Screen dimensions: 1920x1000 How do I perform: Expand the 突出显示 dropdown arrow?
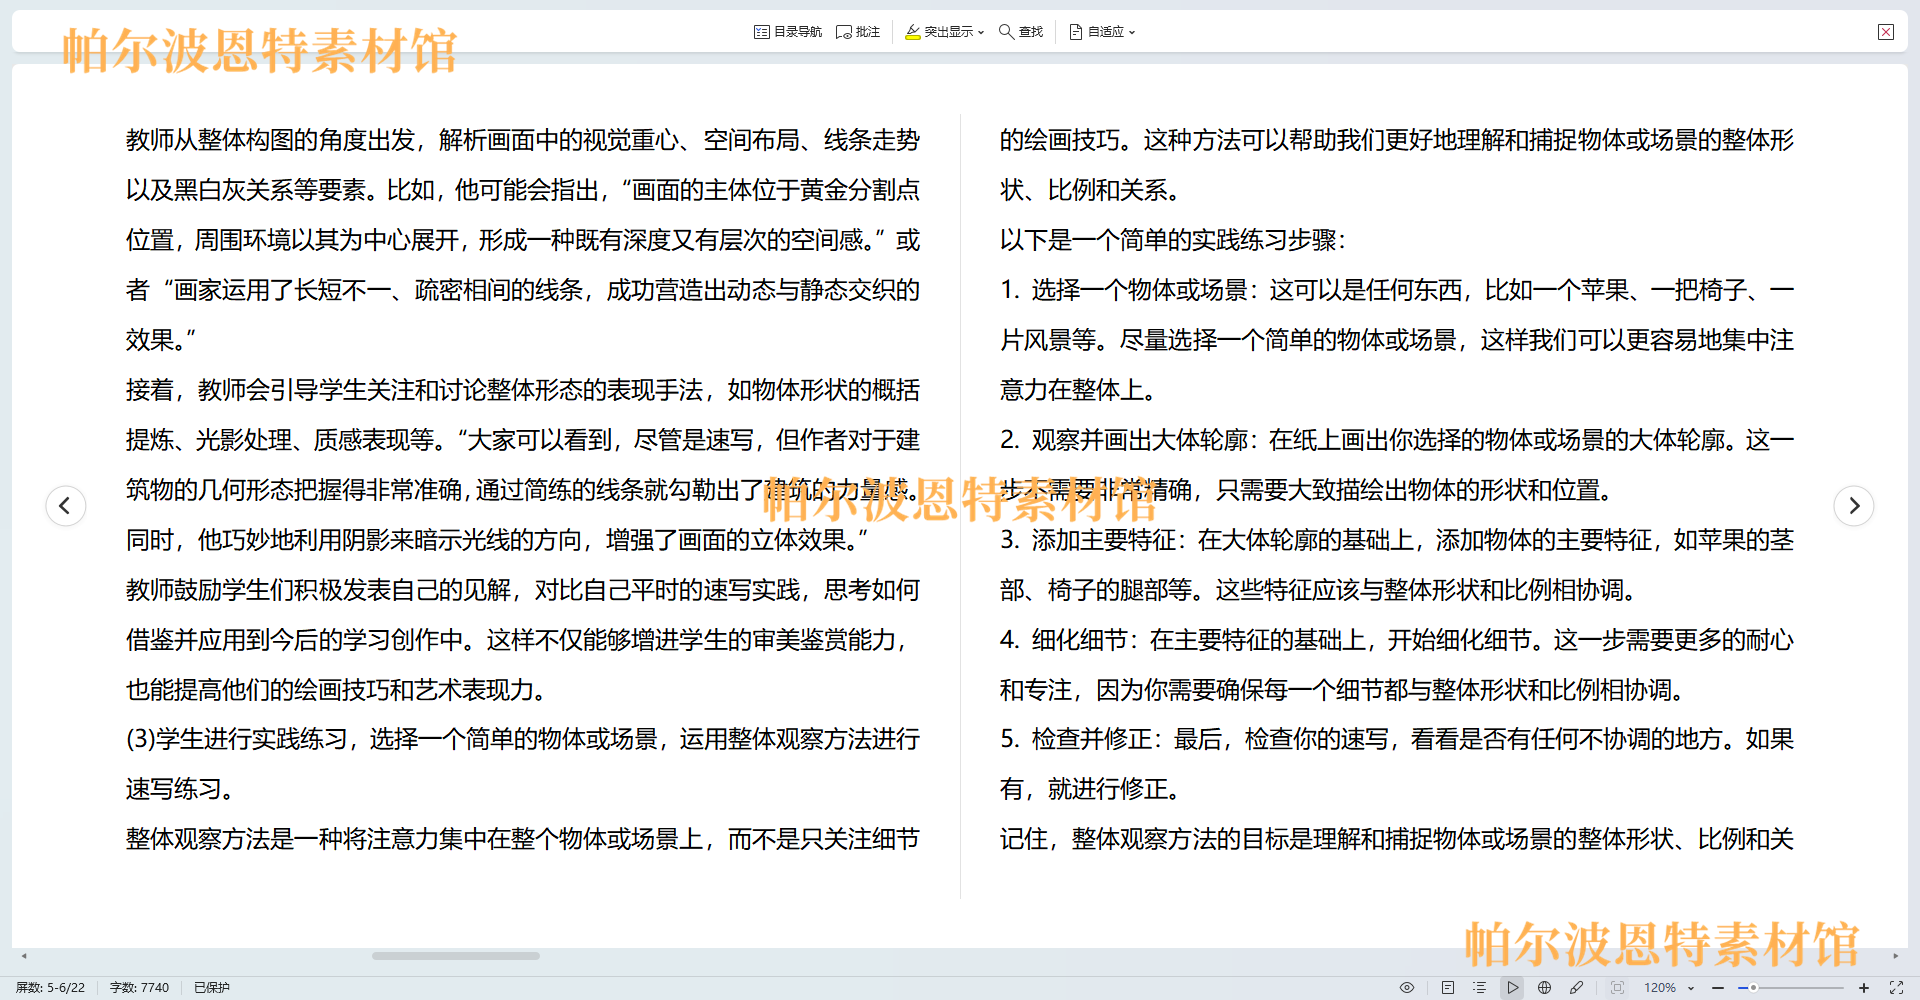point(981,33)
